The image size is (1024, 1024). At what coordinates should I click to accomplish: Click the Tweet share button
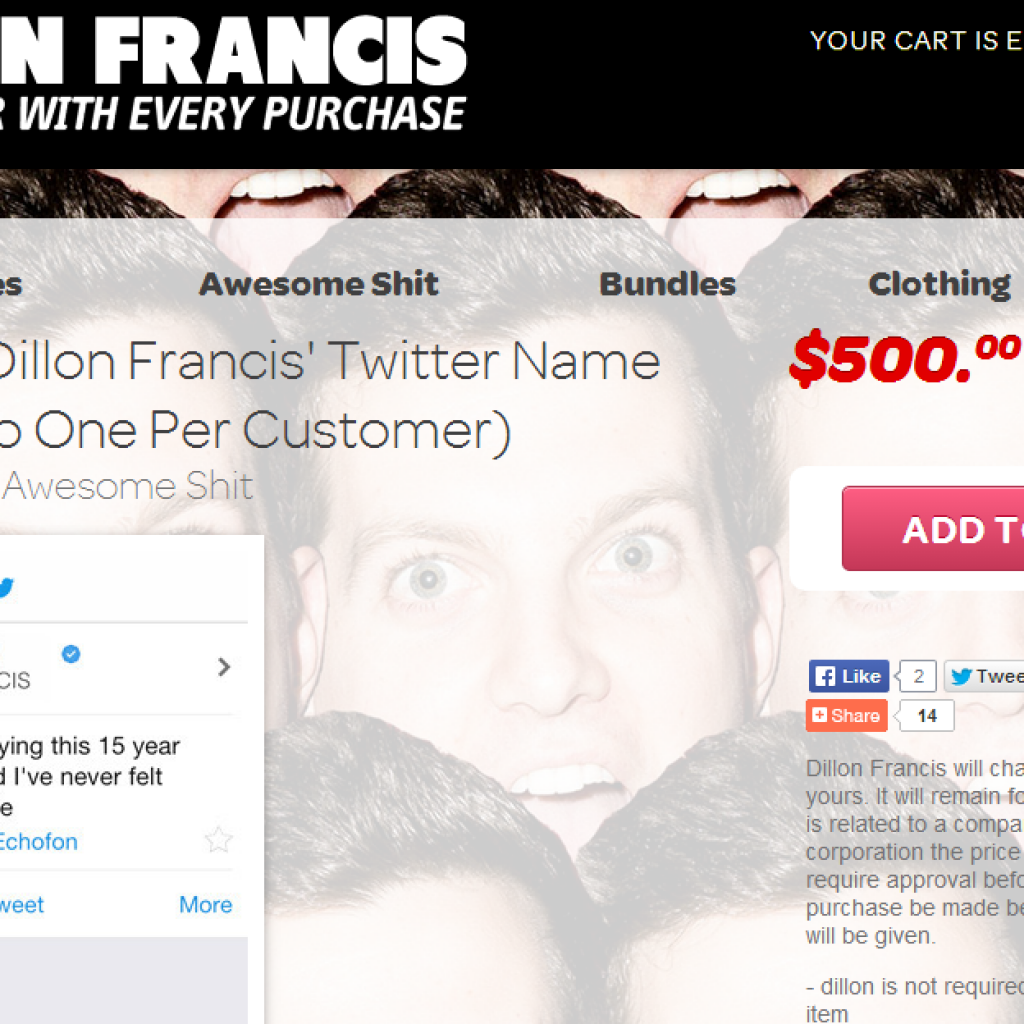point(984,676)
